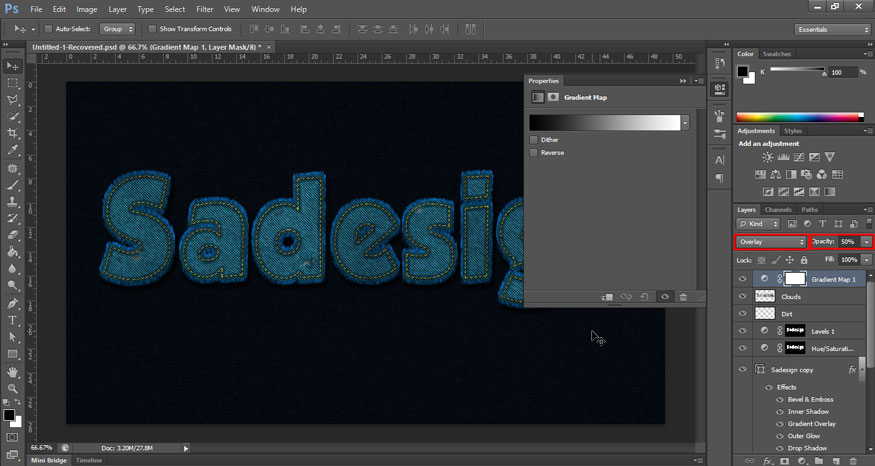This screenshot has width=875, height=466.
Task: Hide the Gradient Map 1 layer
Action: (742, 279)
